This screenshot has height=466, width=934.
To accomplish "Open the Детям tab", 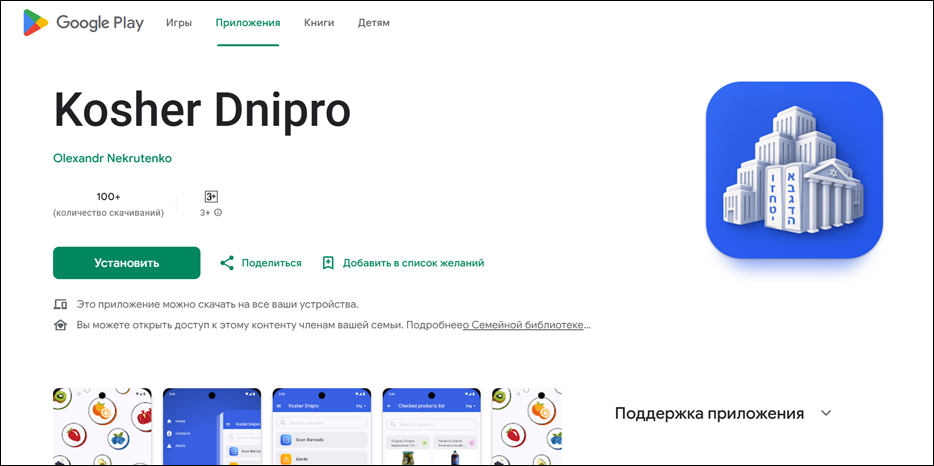I will tap(373, 23).
